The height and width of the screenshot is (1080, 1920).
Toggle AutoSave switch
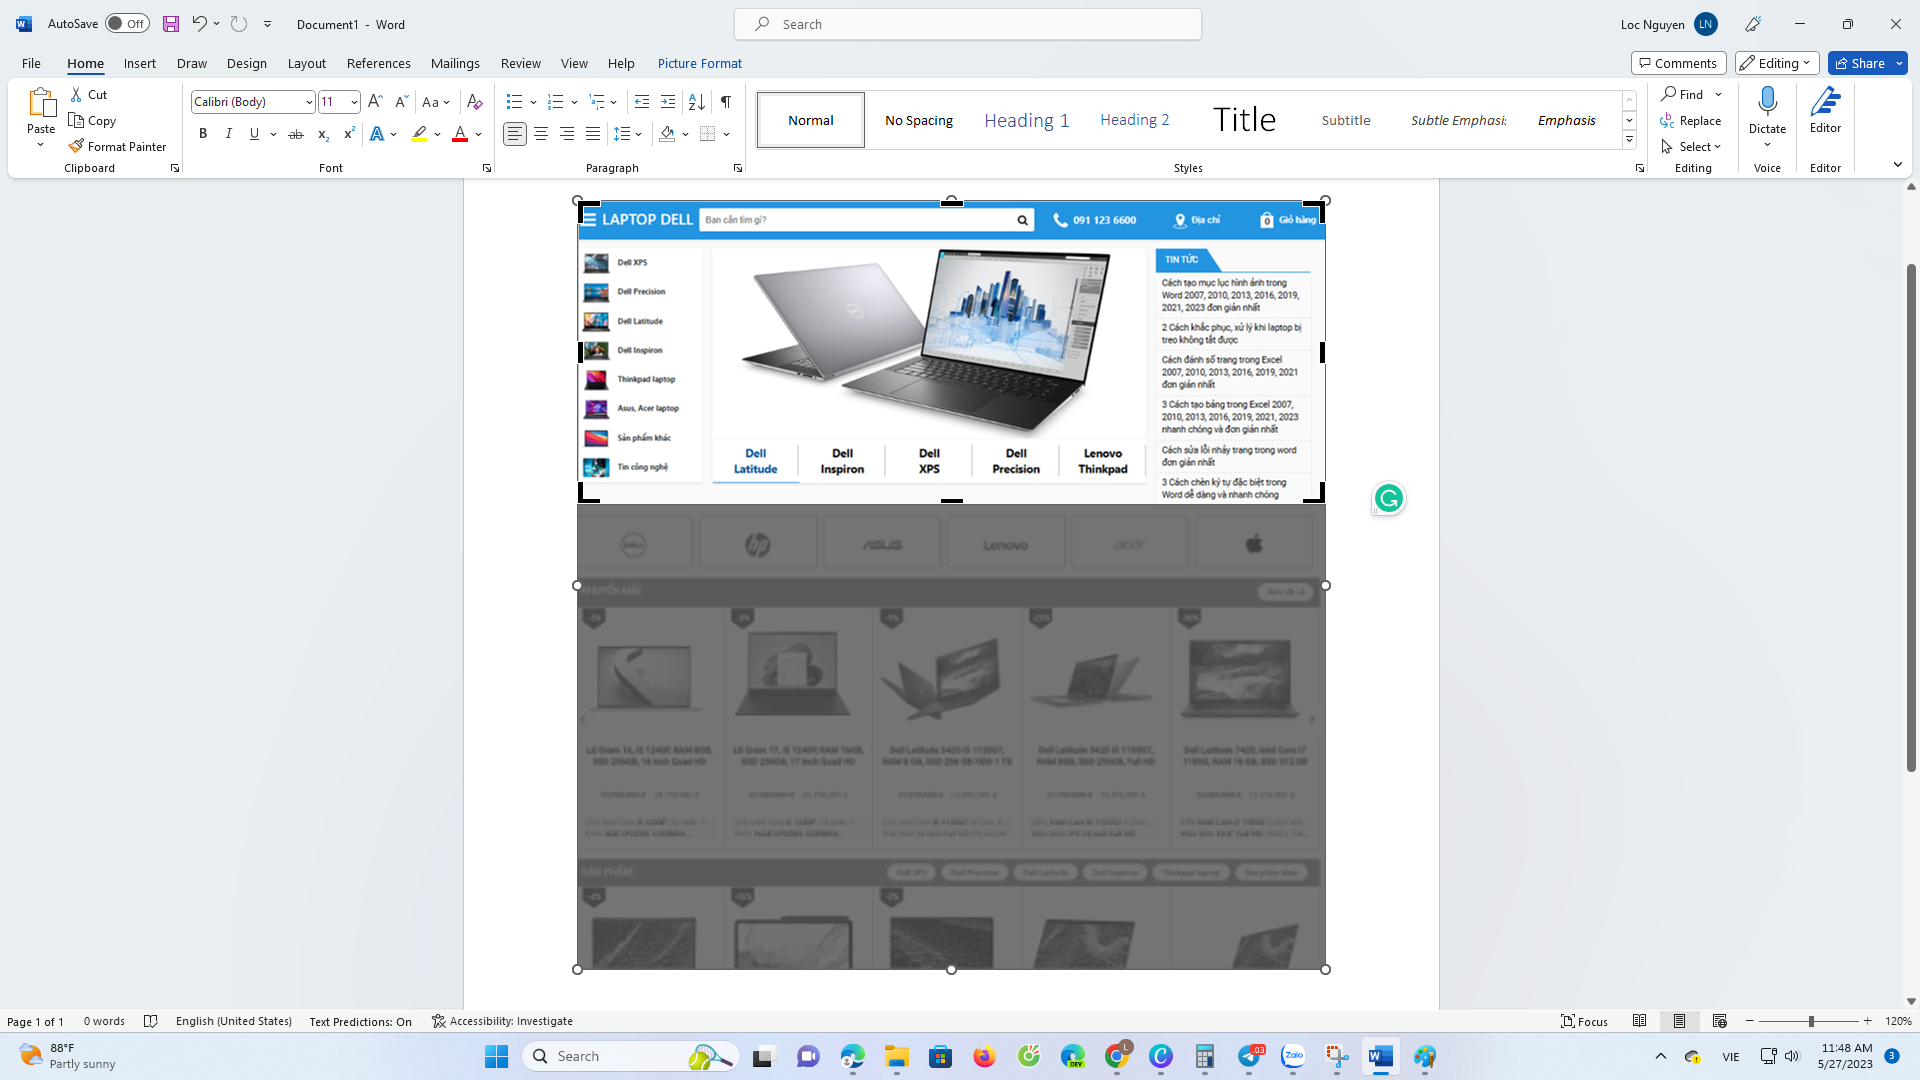(x=127, y=24)
